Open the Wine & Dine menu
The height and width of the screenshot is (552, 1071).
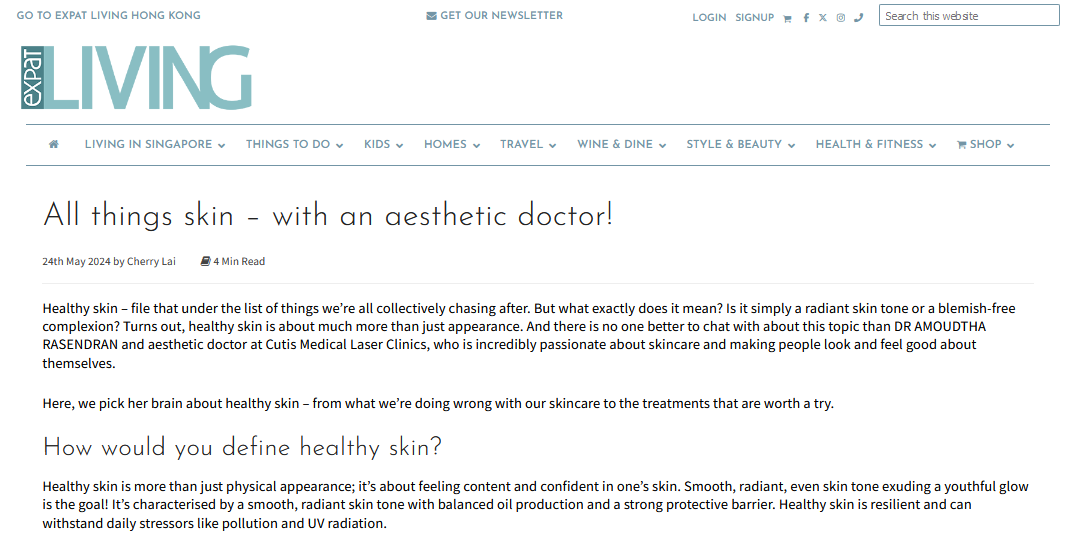click(x=621, y=145)
